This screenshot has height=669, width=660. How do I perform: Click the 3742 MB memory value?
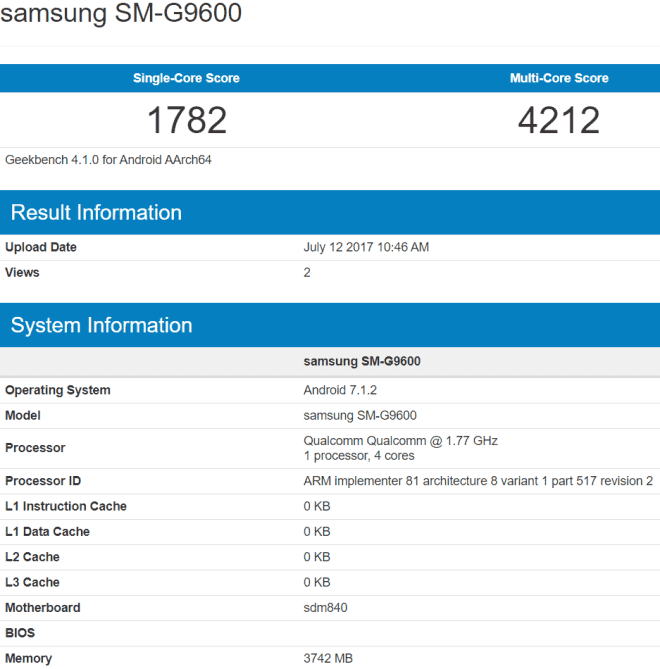click(328, 658)
